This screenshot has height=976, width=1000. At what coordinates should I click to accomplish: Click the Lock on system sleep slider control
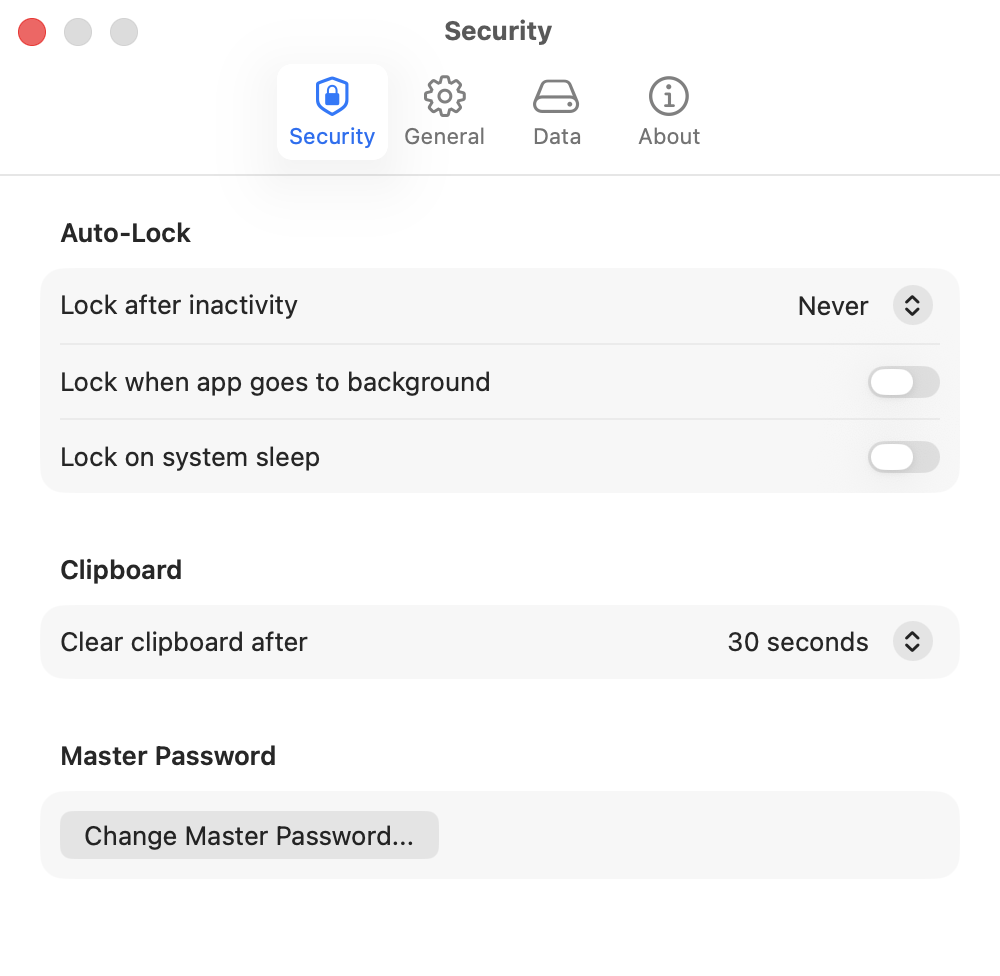903,457
